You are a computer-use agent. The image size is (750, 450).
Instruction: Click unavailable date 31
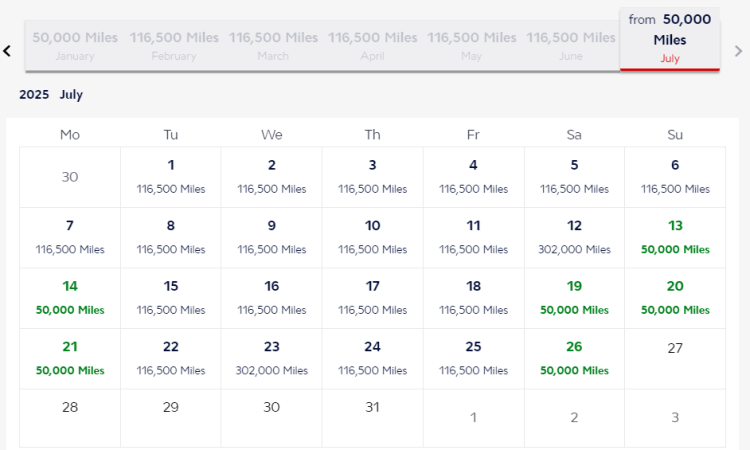pos(373,418)
